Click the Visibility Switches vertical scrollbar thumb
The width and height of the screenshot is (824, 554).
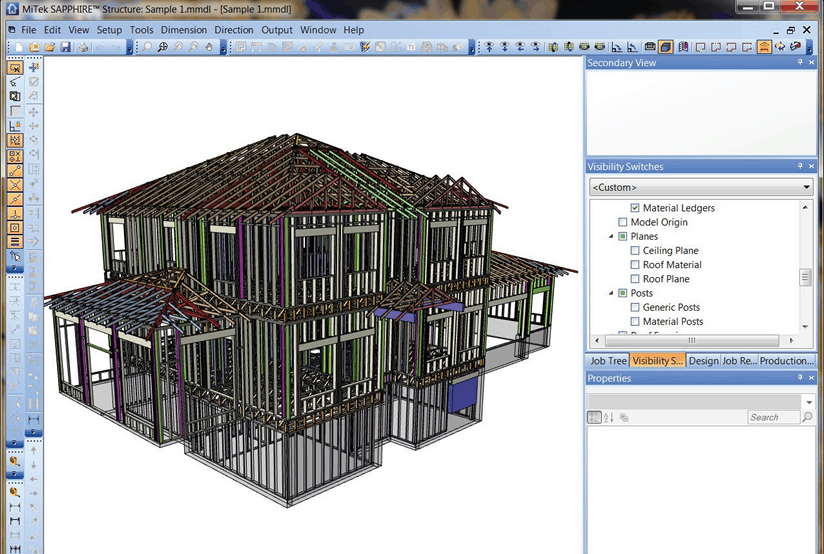(806, 277)
